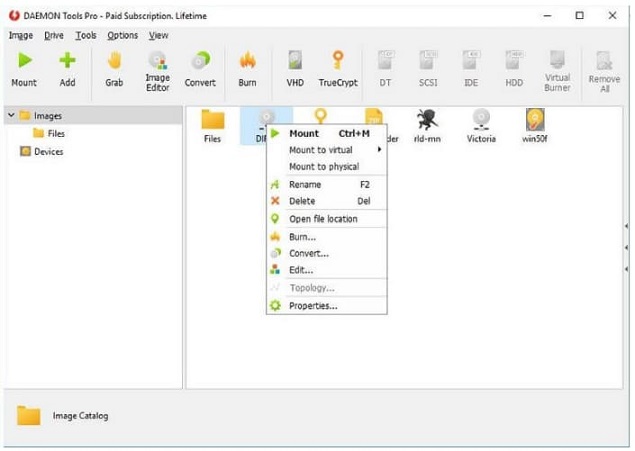Choose Properties... in context menu
This screenshot has width=635, height=451.
[326, 306]
